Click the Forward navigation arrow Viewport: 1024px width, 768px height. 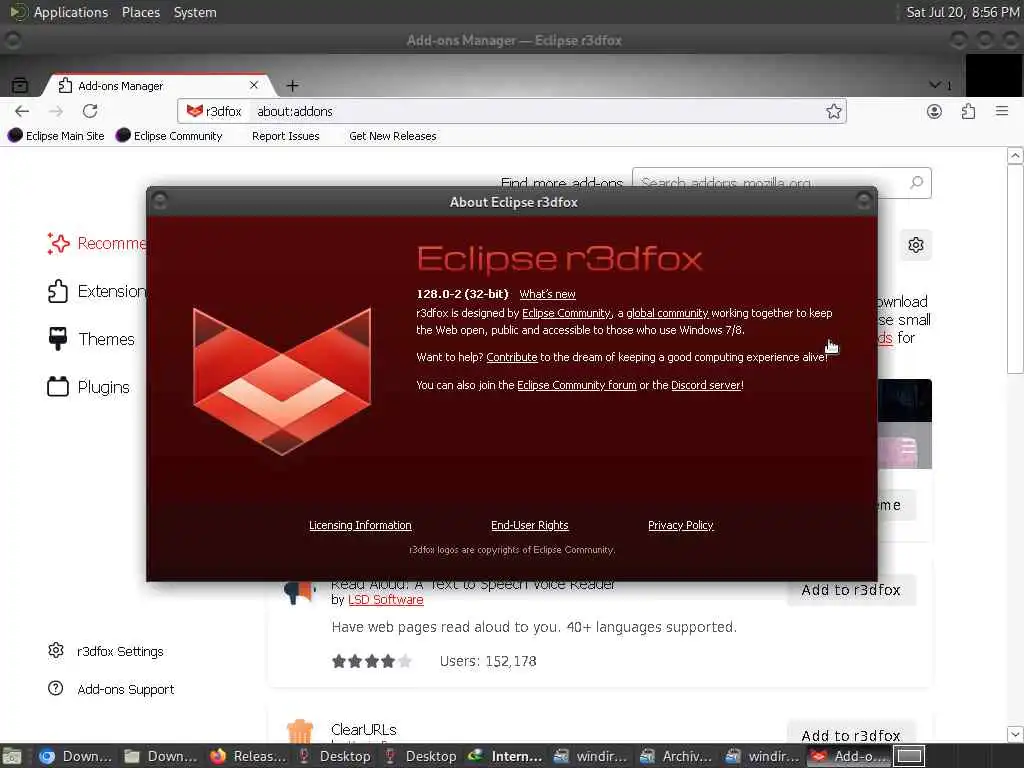pyautogui.click(x=56, y=111)
